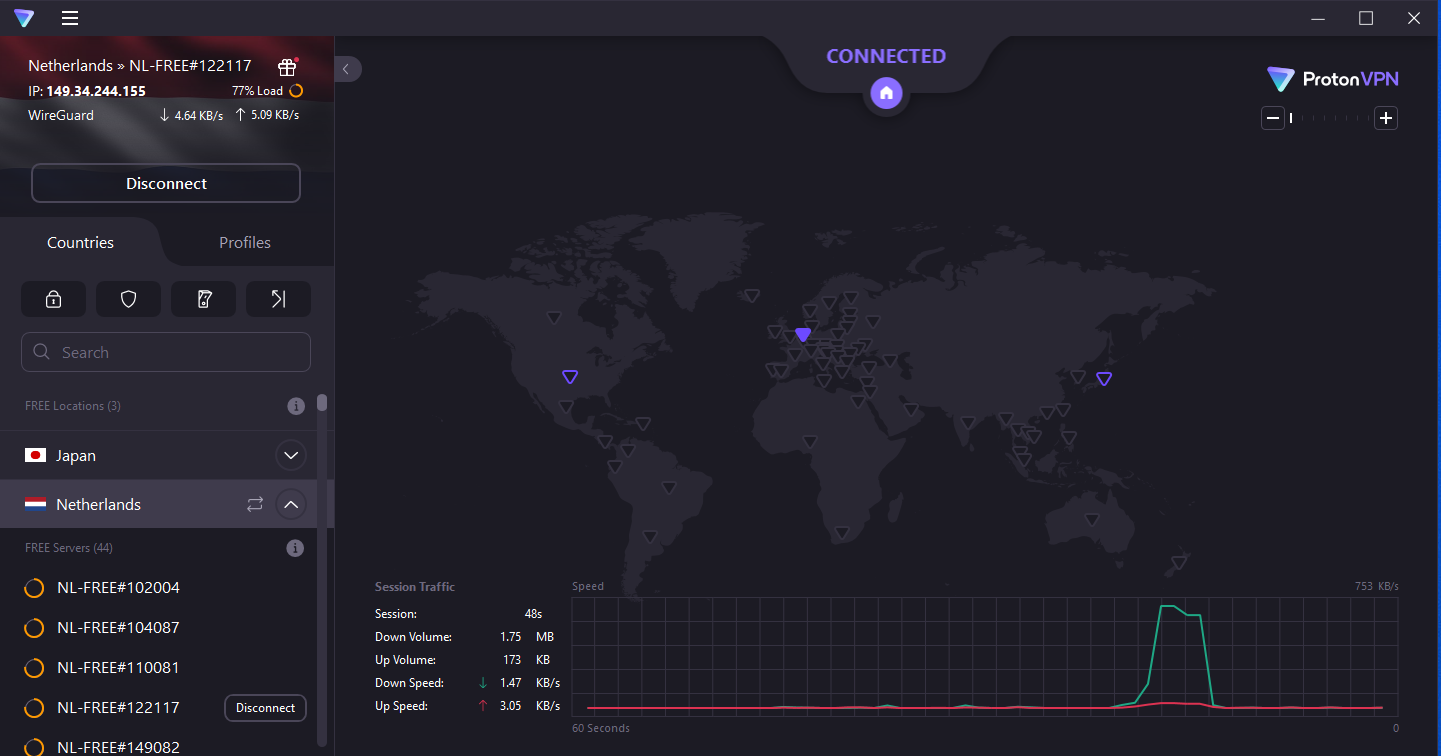The image size is (1441, 756).
Task: Click the Port Forwarding arrow icon
Action: tap(278, 298)
